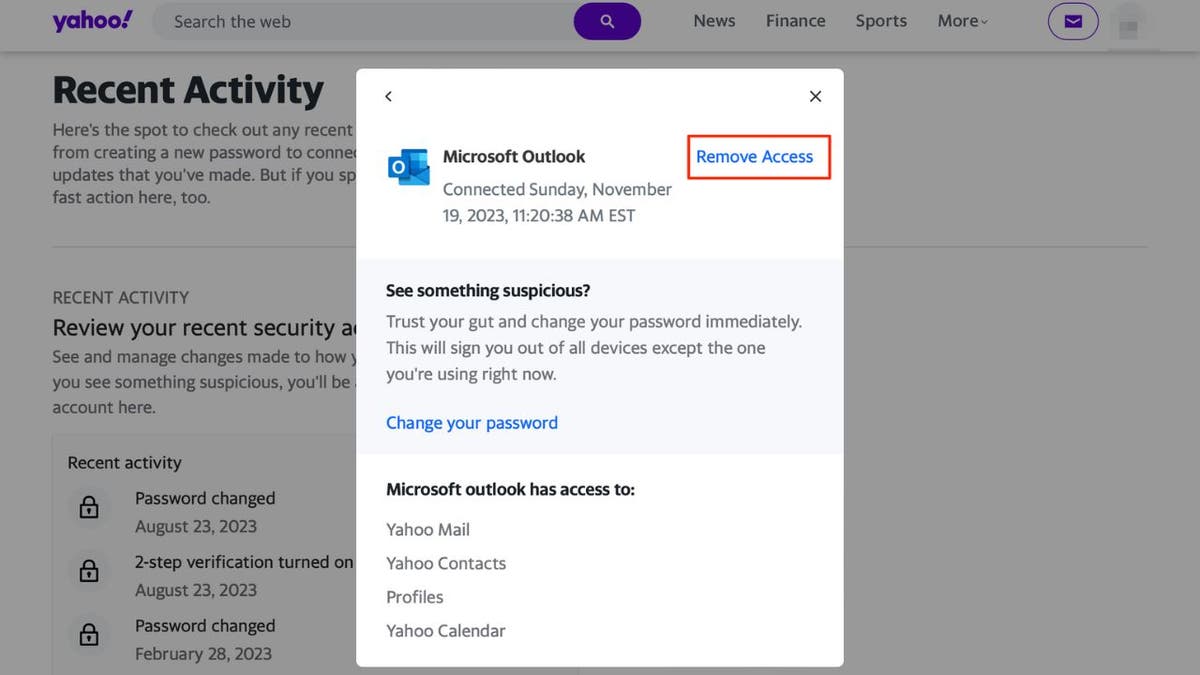Select 'Yahoo Contacts' in the access list
1200x675 pixels.
pos(446,564)
